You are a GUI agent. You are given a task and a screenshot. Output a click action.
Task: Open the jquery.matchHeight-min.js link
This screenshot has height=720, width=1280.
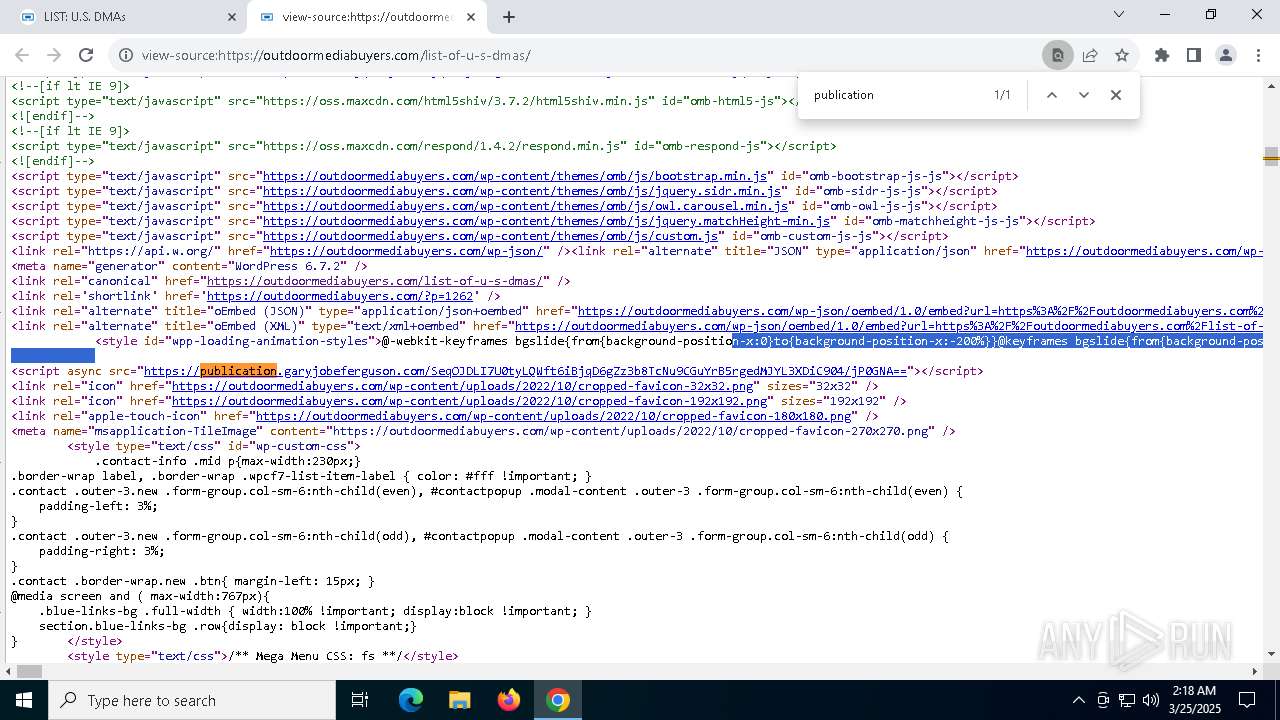click(x=547, y=221)
